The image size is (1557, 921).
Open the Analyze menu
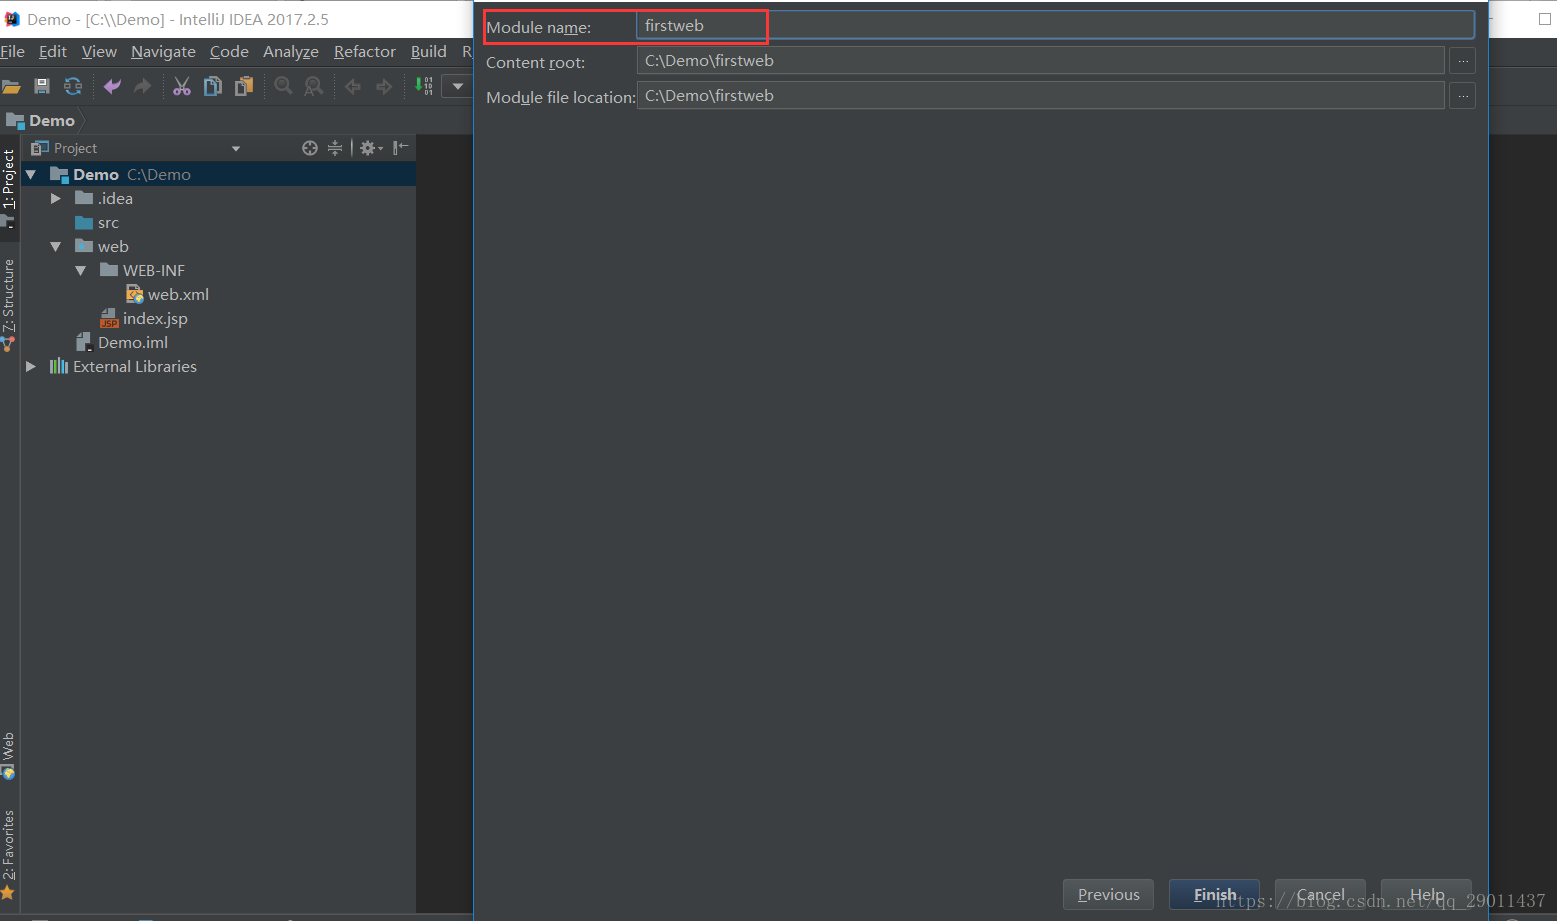291,52
